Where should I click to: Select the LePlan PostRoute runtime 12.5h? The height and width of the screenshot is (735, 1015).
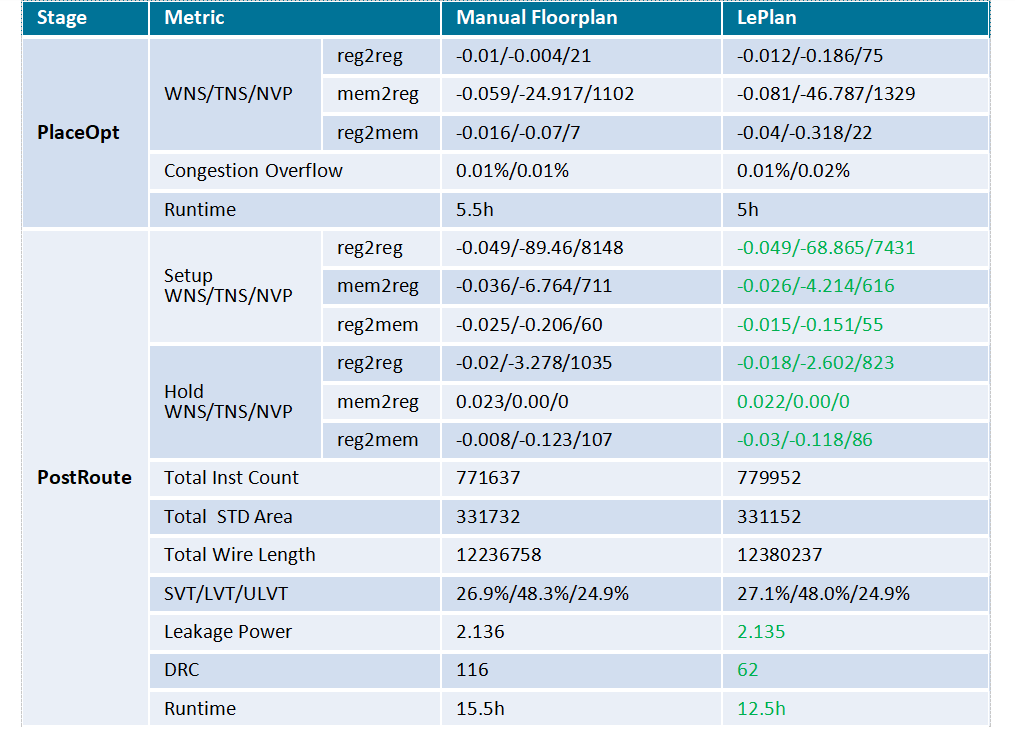[x=761, y=708]
